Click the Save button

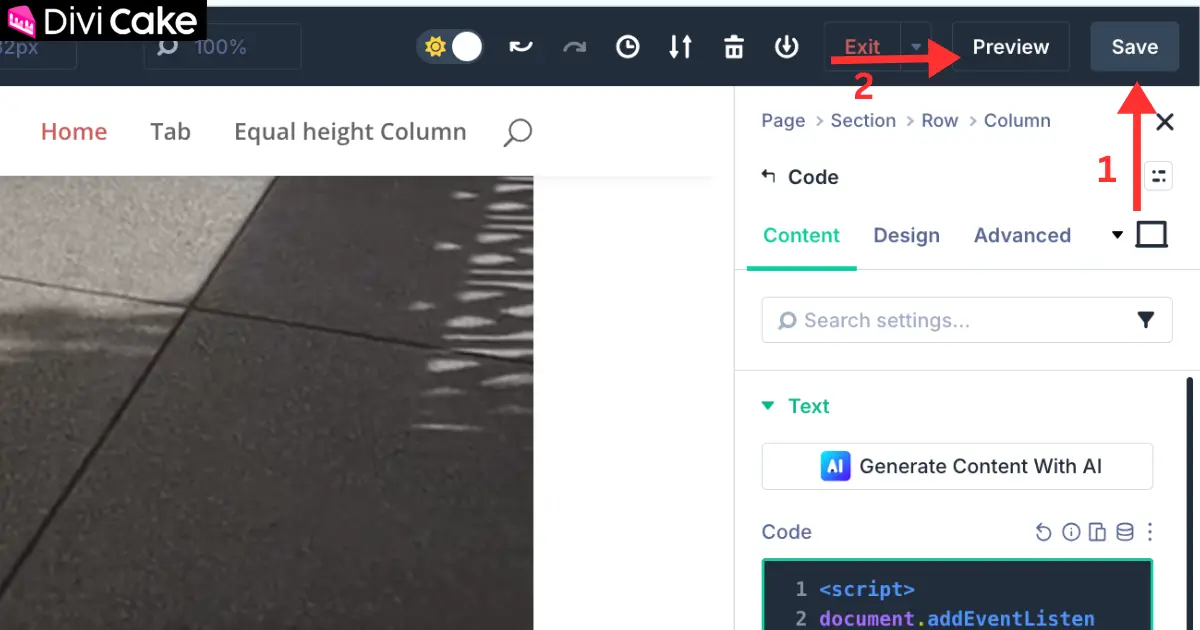point(1135,47)
